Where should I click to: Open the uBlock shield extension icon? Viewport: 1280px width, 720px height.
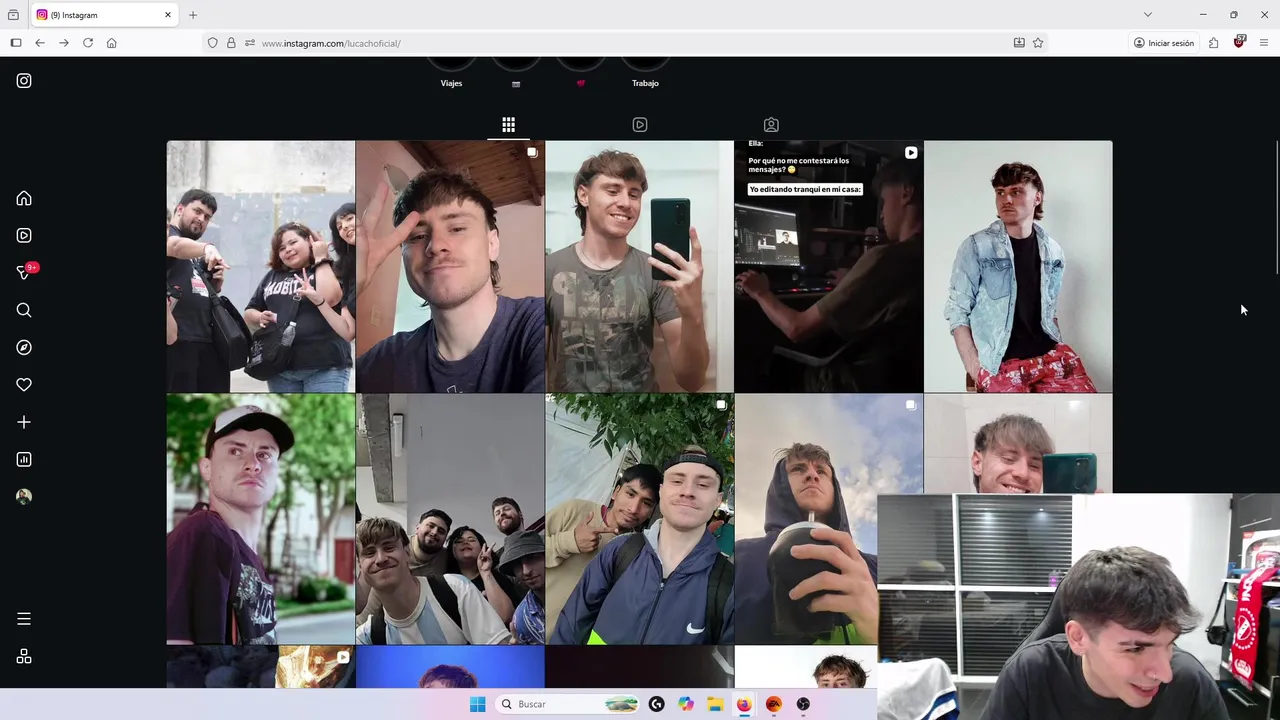(1239, 42)
